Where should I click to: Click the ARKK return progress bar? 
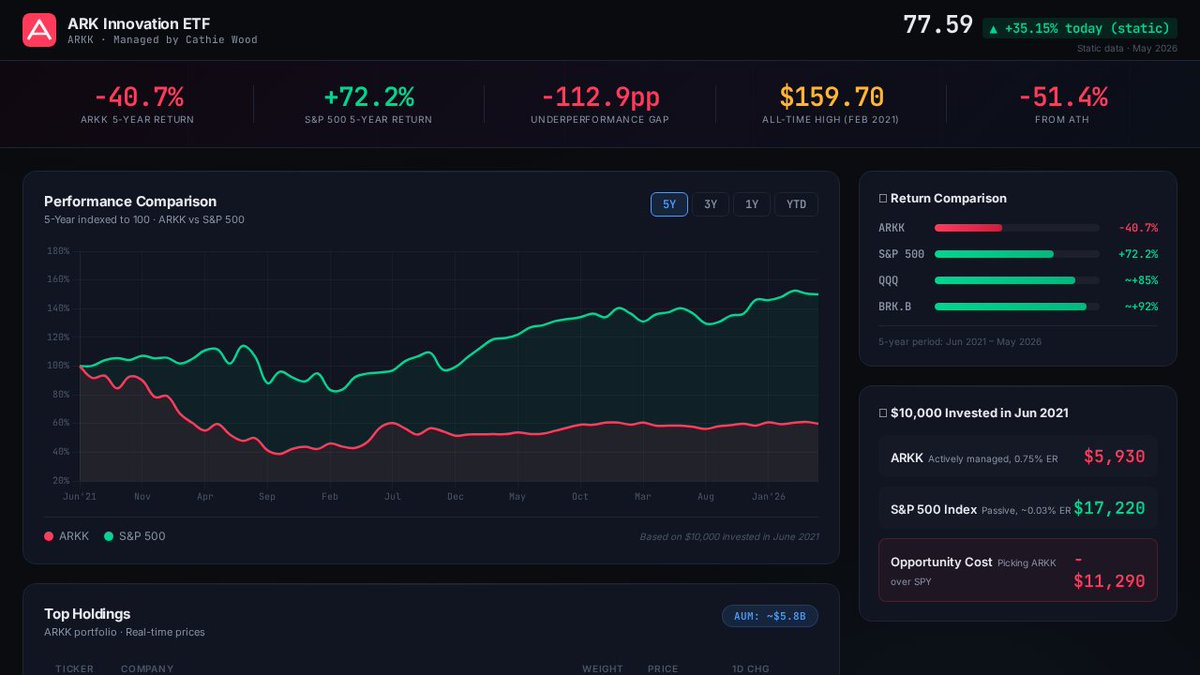(x=1017, y=228)
